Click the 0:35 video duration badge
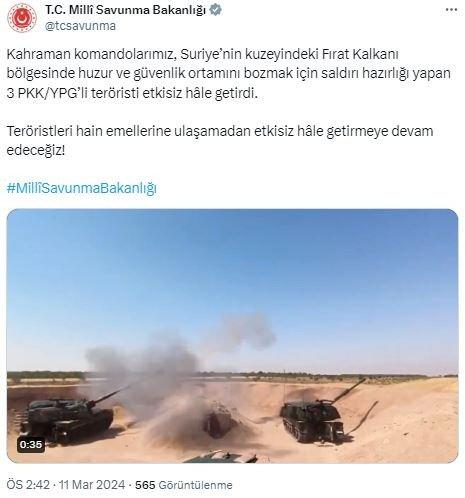 tap(31, 444)
